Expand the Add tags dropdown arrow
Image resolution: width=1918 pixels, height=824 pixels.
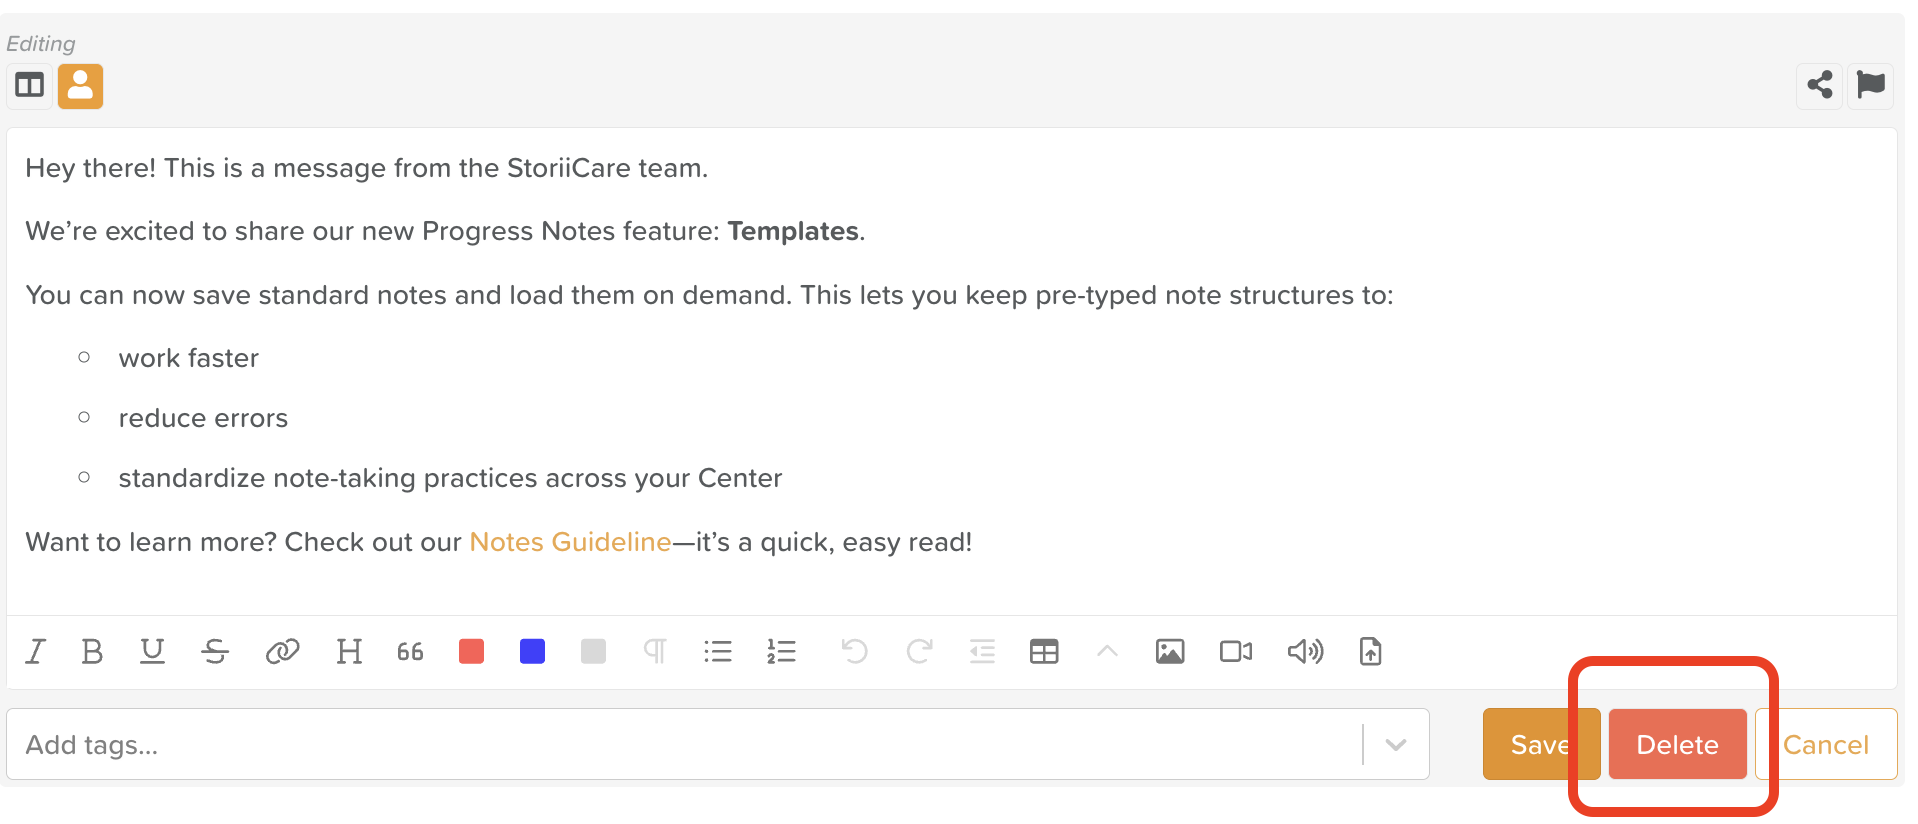coord(1396,744)
